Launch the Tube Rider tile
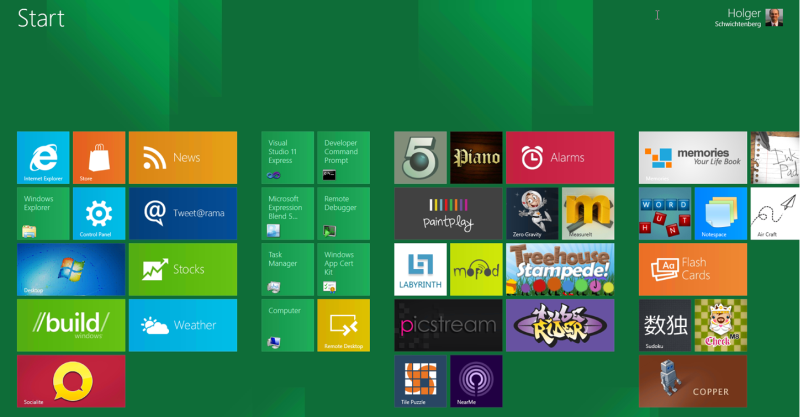The height and width of the screenshot is (417, 800). click(x=560, y=325)
